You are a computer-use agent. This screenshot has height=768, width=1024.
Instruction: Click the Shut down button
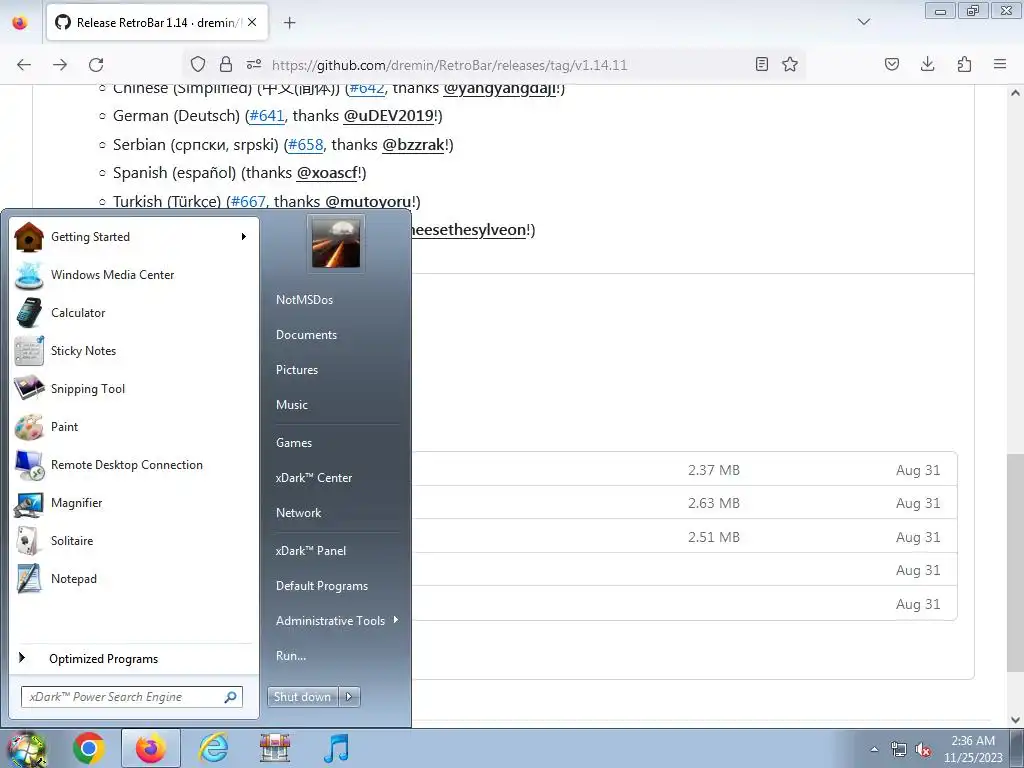[302, 697]
